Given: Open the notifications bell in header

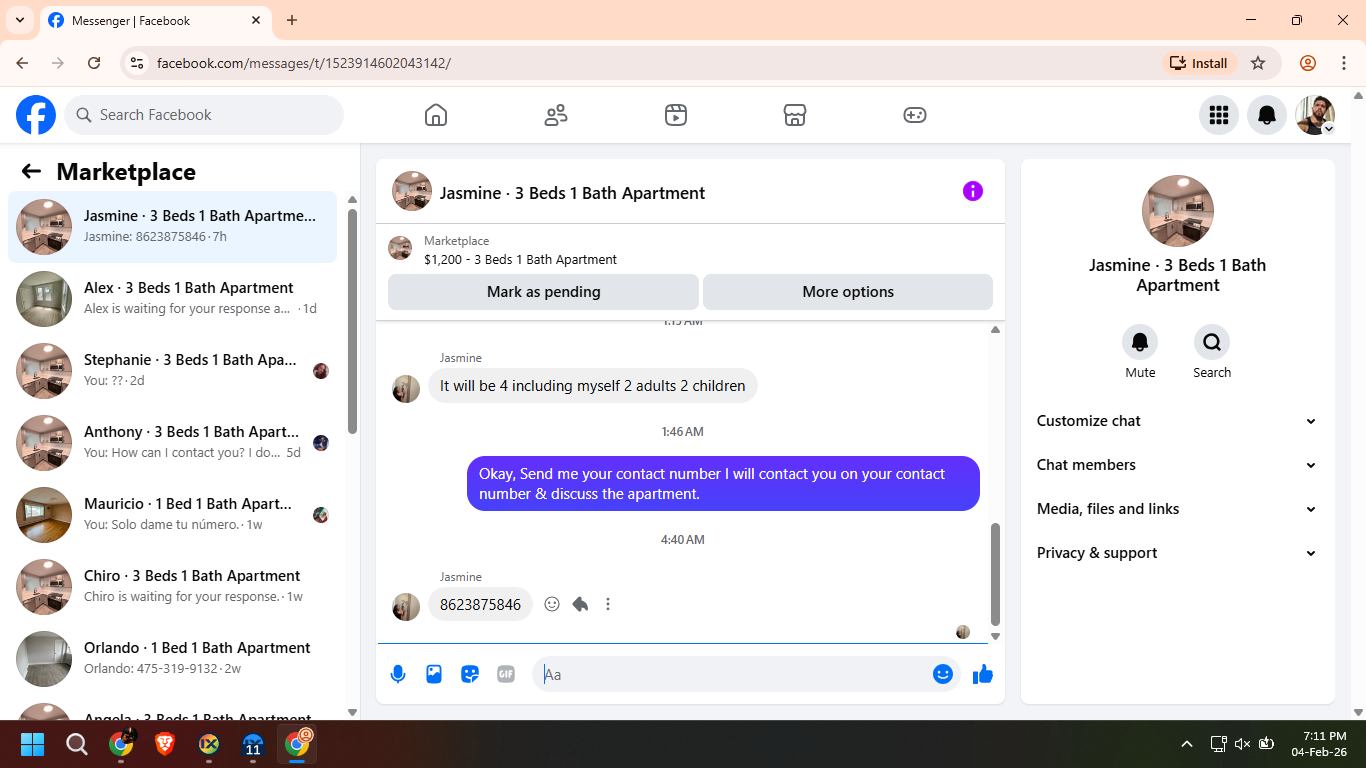Looking at the screenshot, I should click(x=1267, y=115).
